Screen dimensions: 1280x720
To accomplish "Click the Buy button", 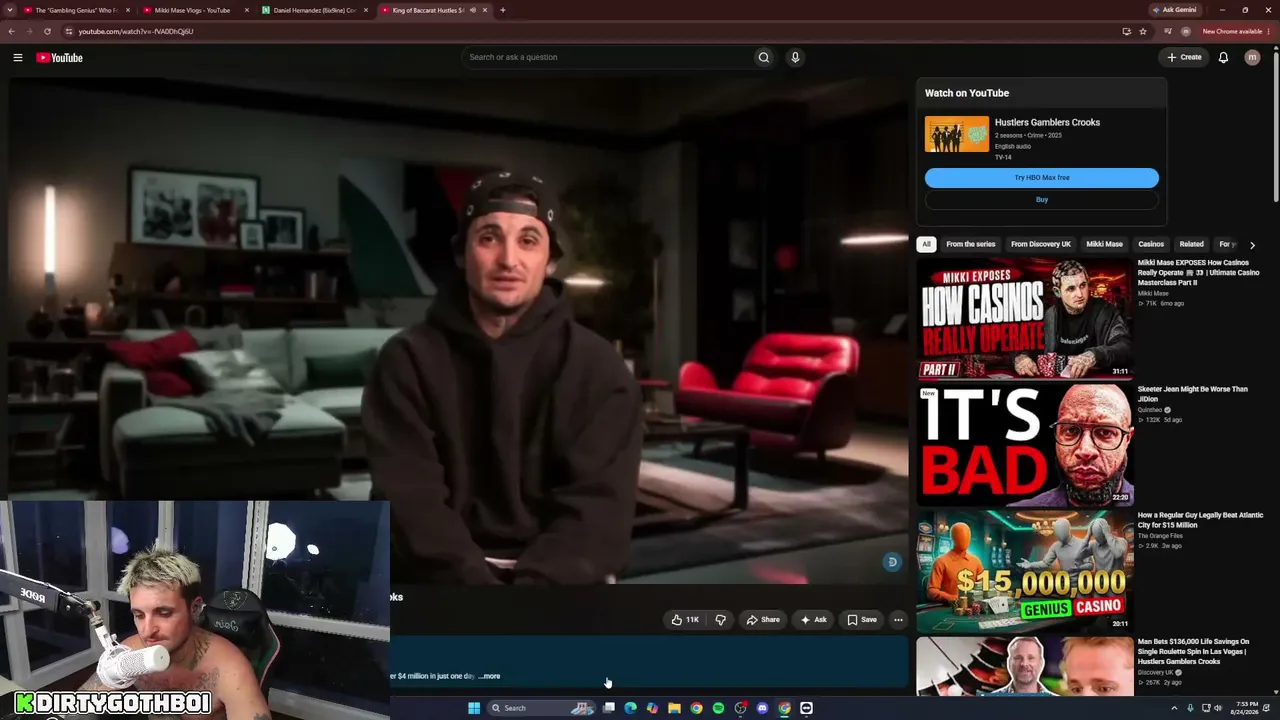I will (1042, 200).
